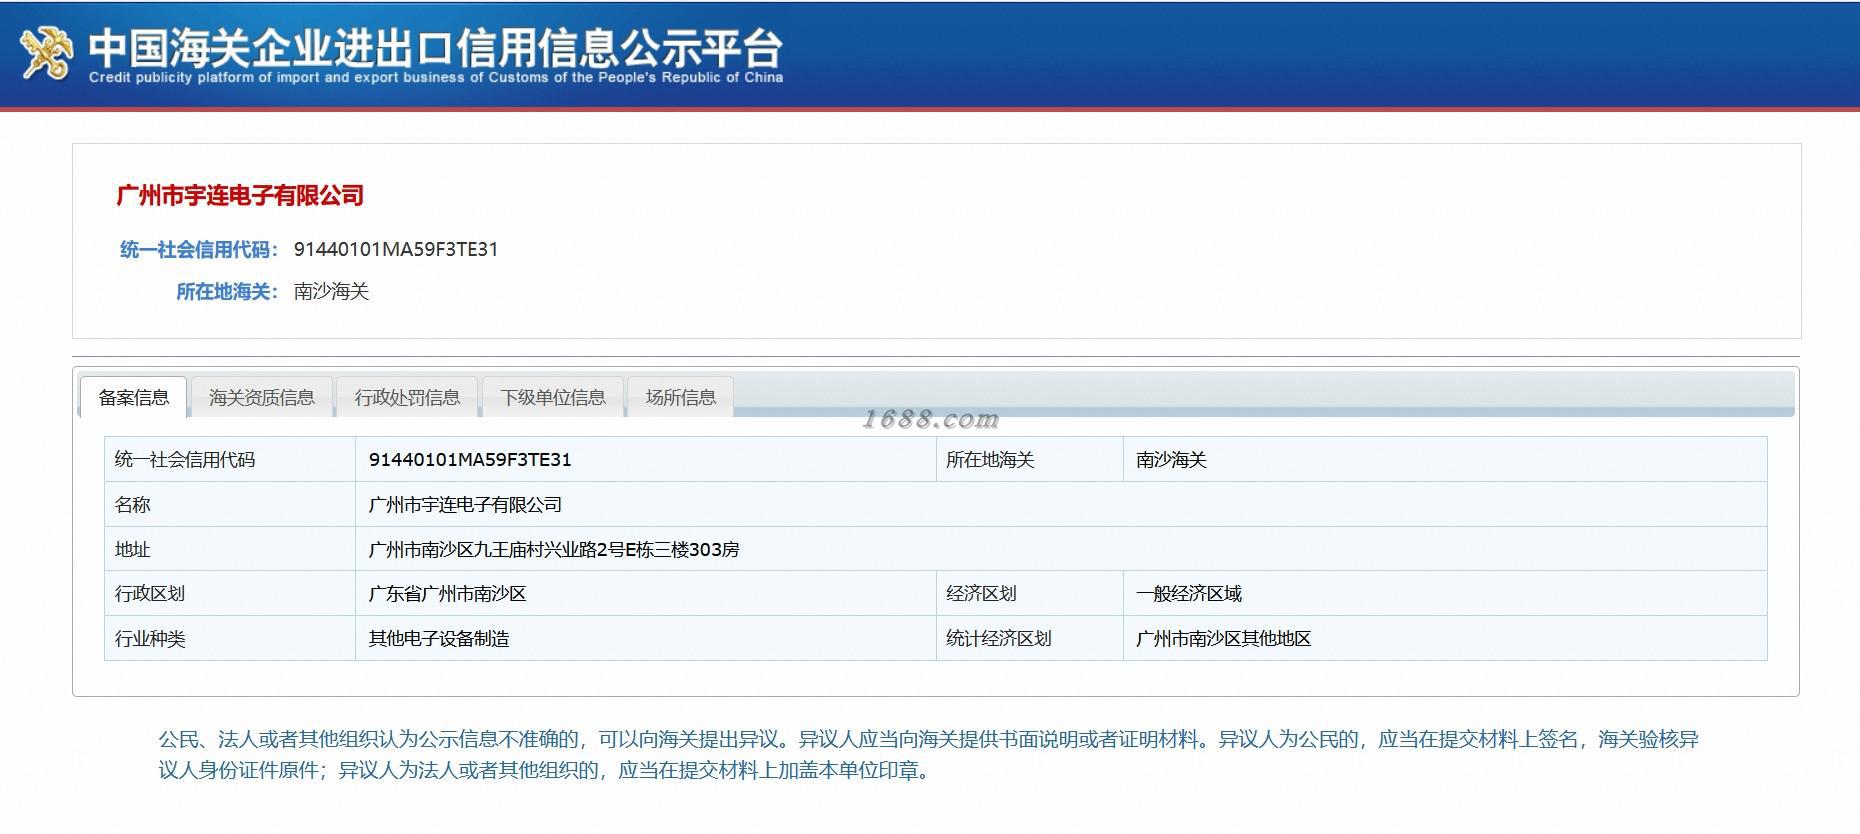This screenshot has height=834, width=1860.
Task: Click the 广东省广州市南沙区 value cell
Action: [x=646, y=593]
